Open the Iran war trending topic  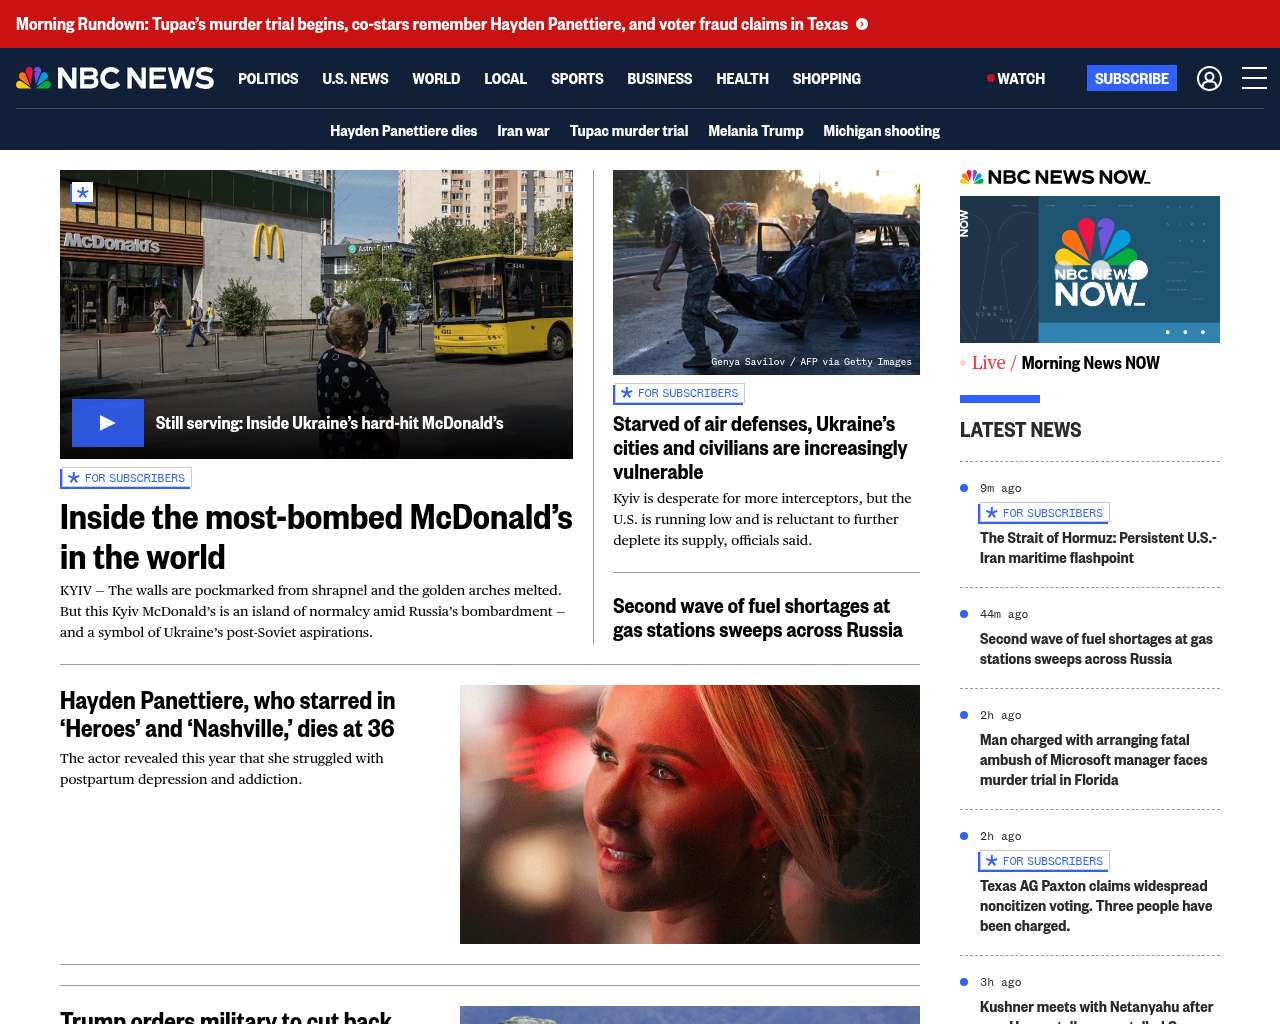(x=523, y=131)
